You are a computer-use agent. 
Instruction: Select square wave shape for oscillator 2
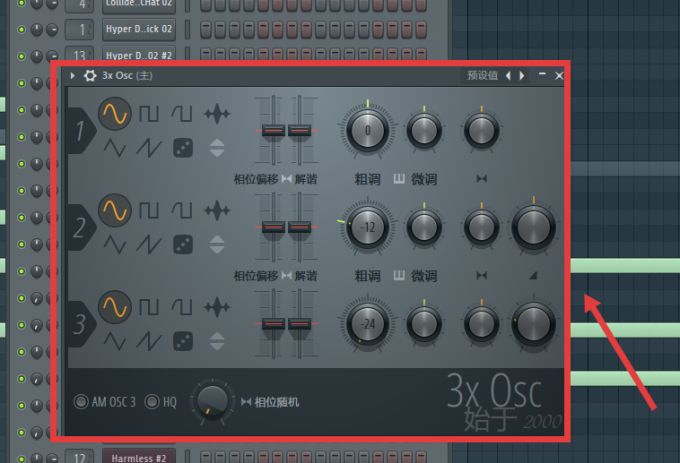coord(149,211)
